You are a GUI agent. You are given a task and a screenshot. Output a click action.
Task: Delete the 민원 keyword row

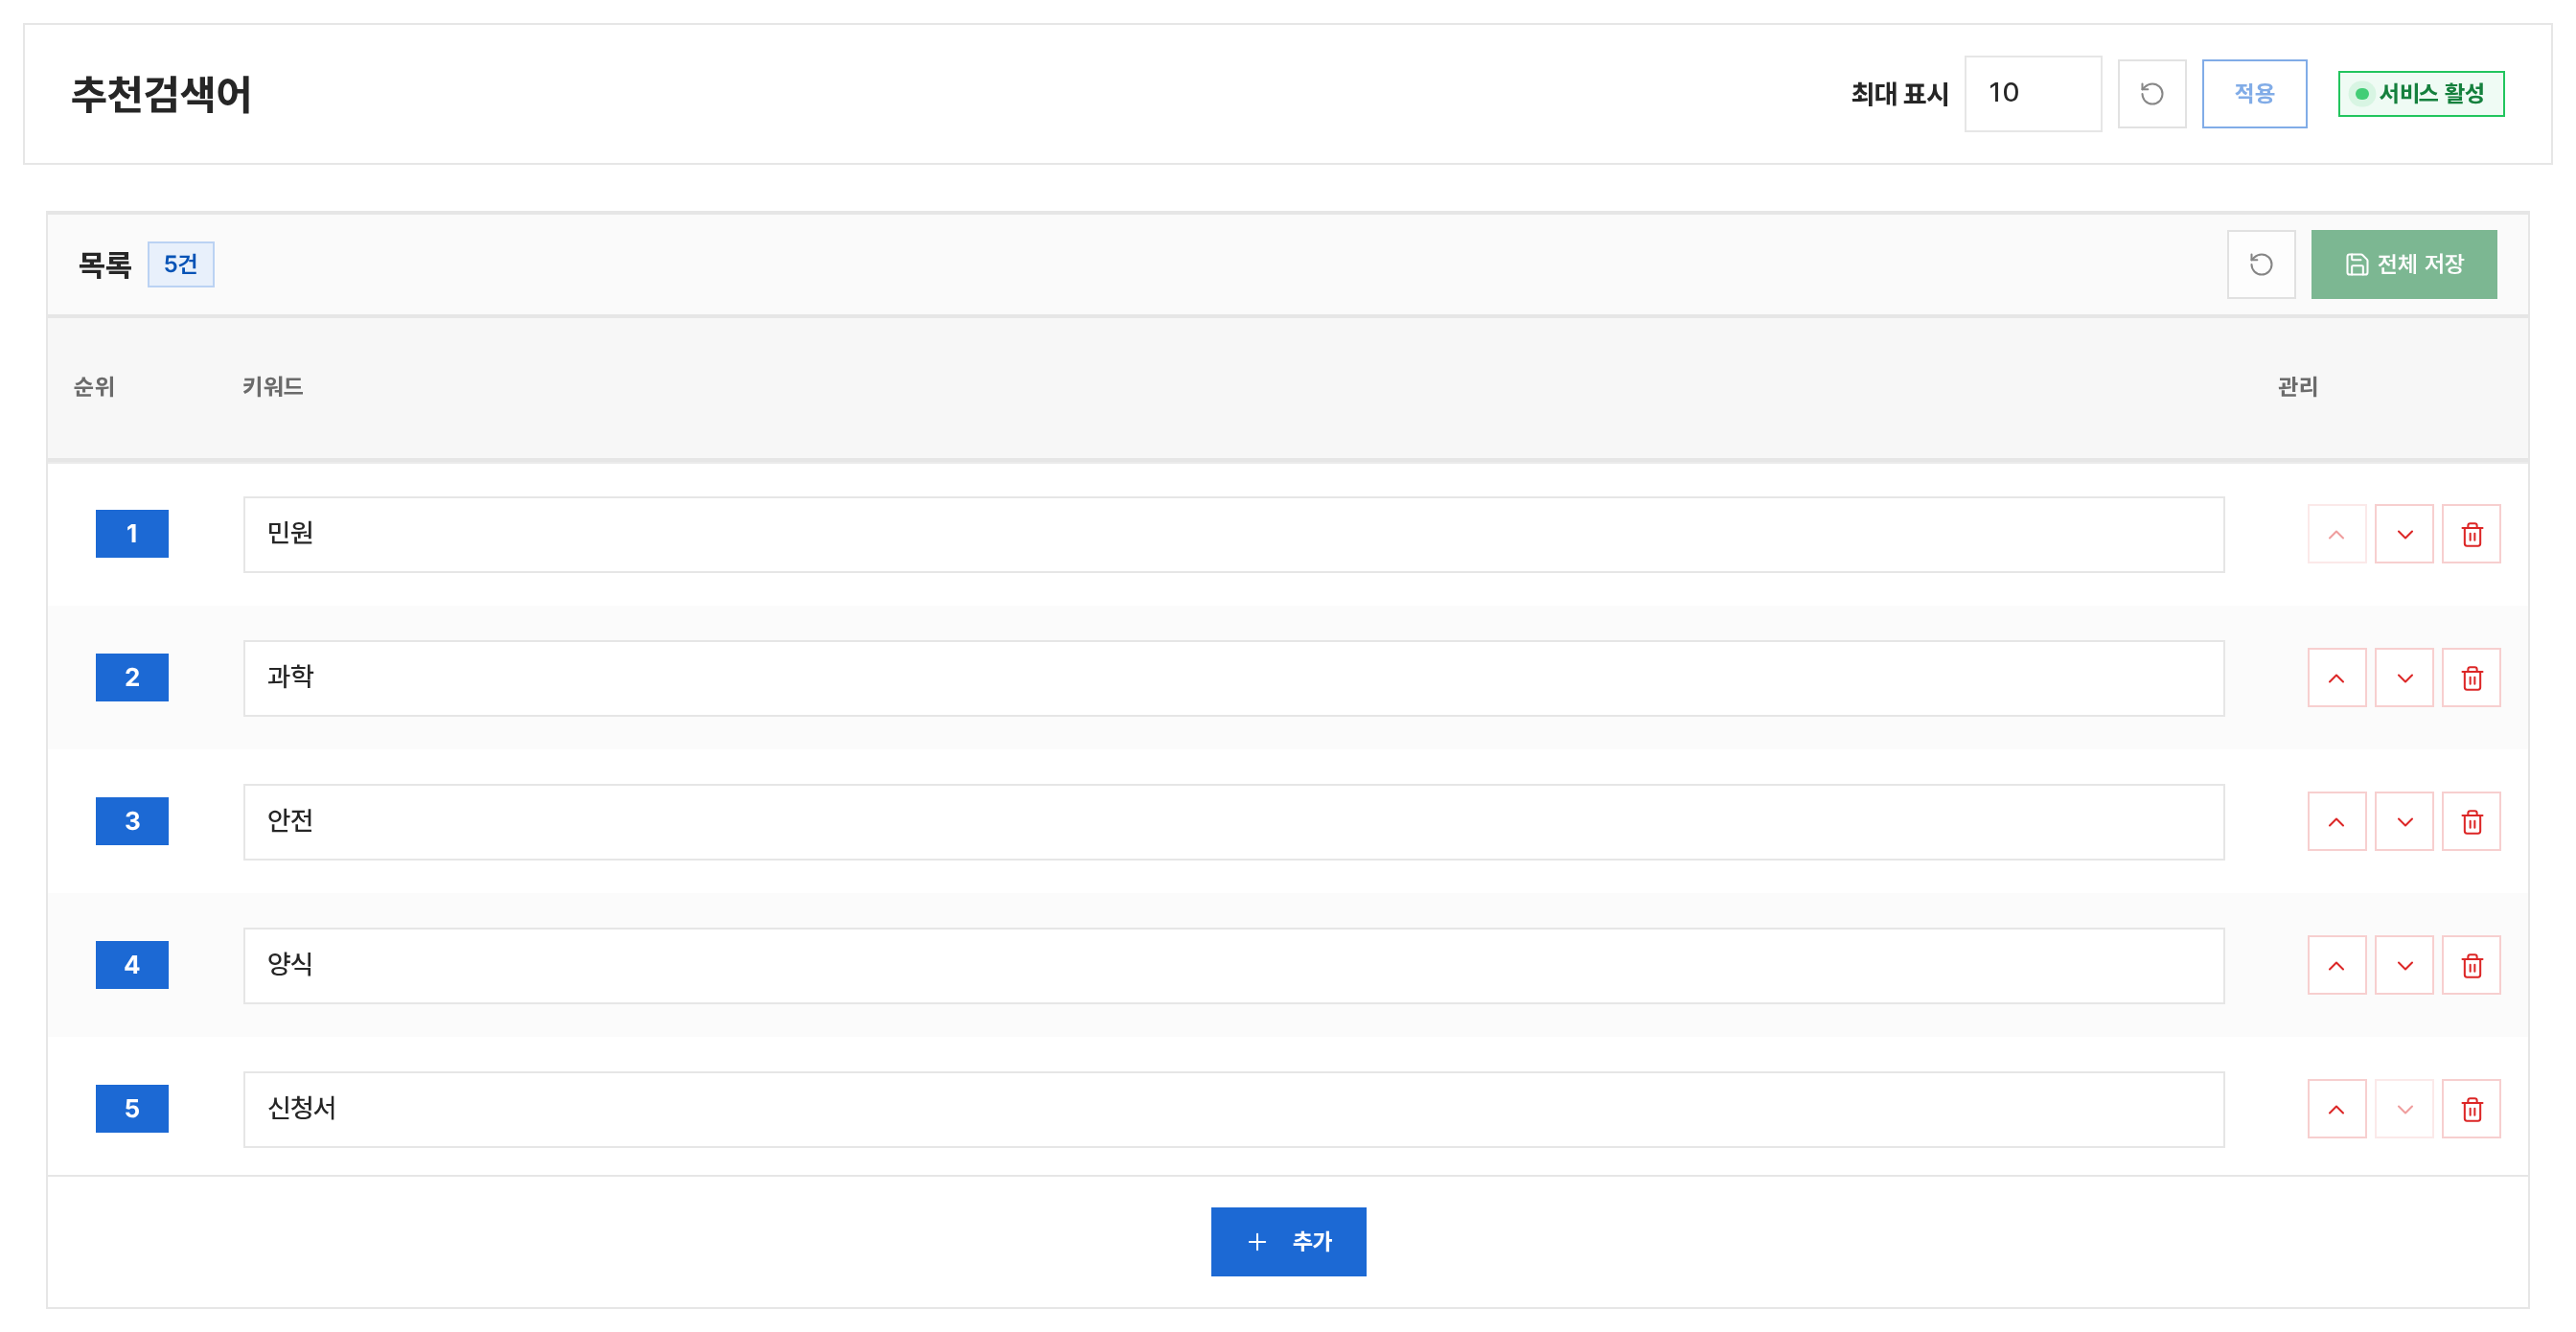[x=2471, y=534]
